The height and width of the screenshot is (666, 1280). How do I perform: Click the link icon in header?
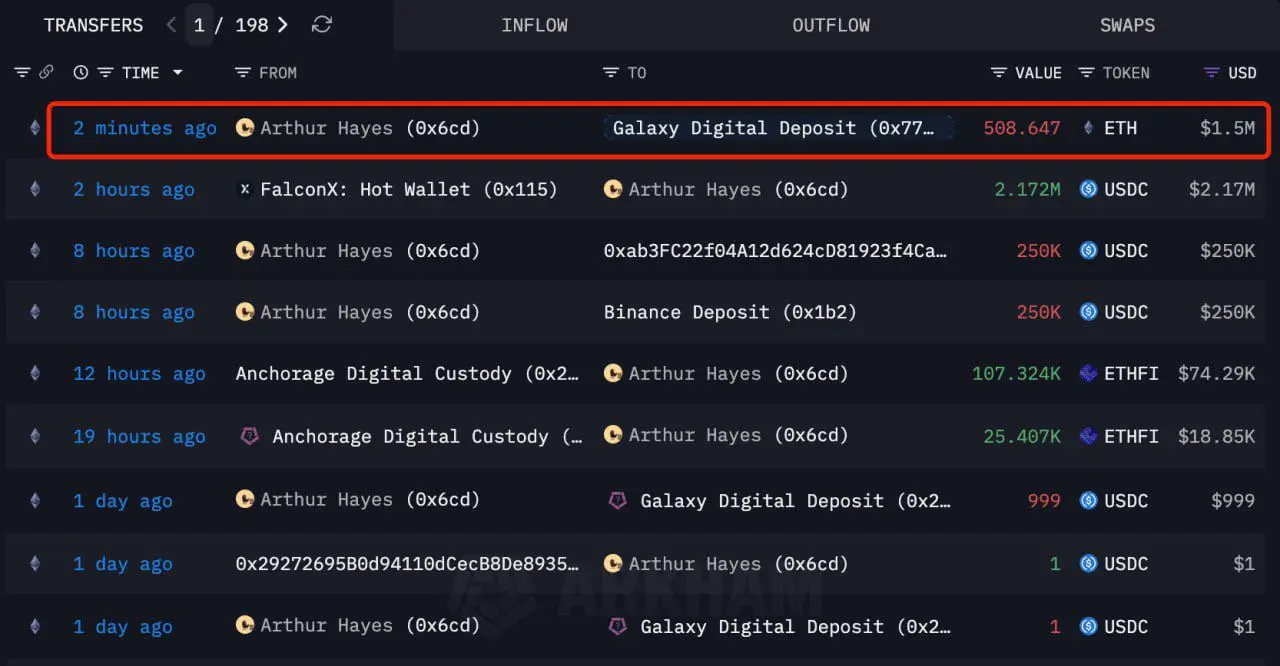[x=46, y=73]
